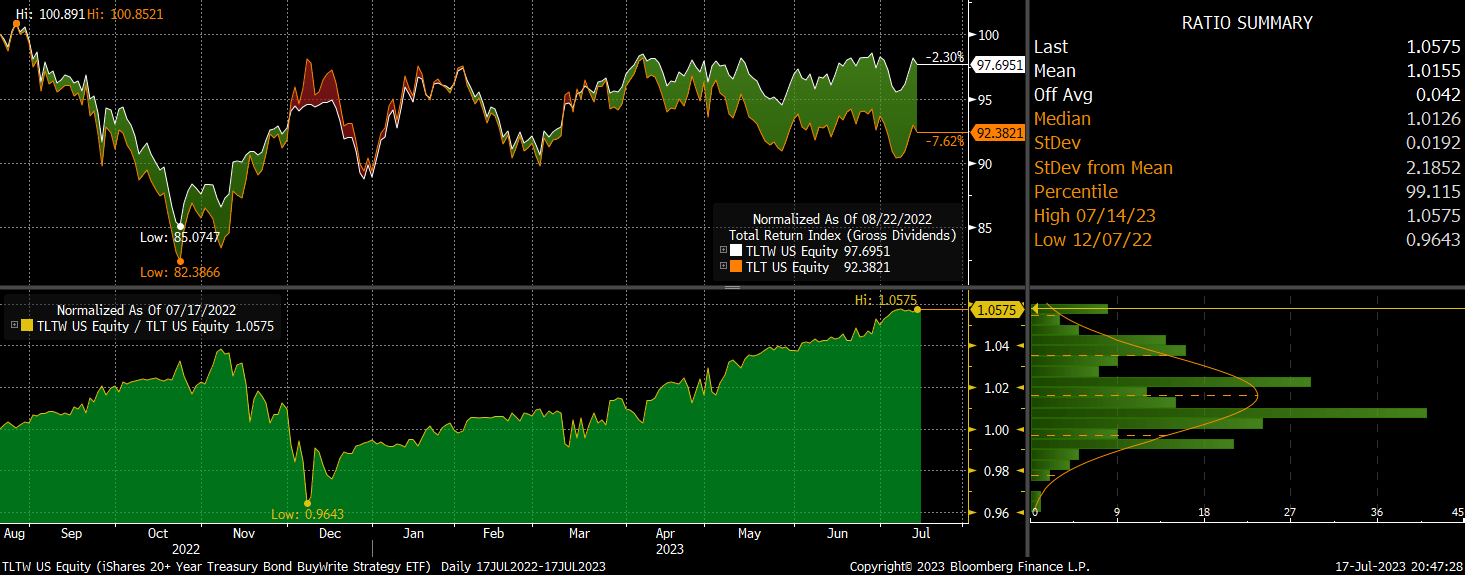Viewport: 1465px width, 575px height.
Task: Click the -7.62% return label
Action: pyautogui.click(x=944, y=141)
